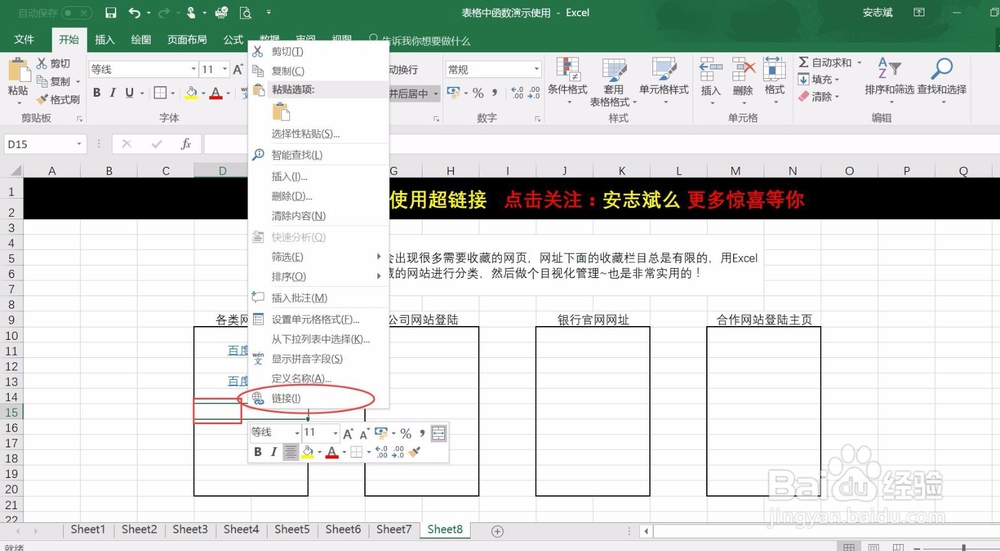Toggle Italic in mini toolbar
1000x551 pixels.
(274, 452)
